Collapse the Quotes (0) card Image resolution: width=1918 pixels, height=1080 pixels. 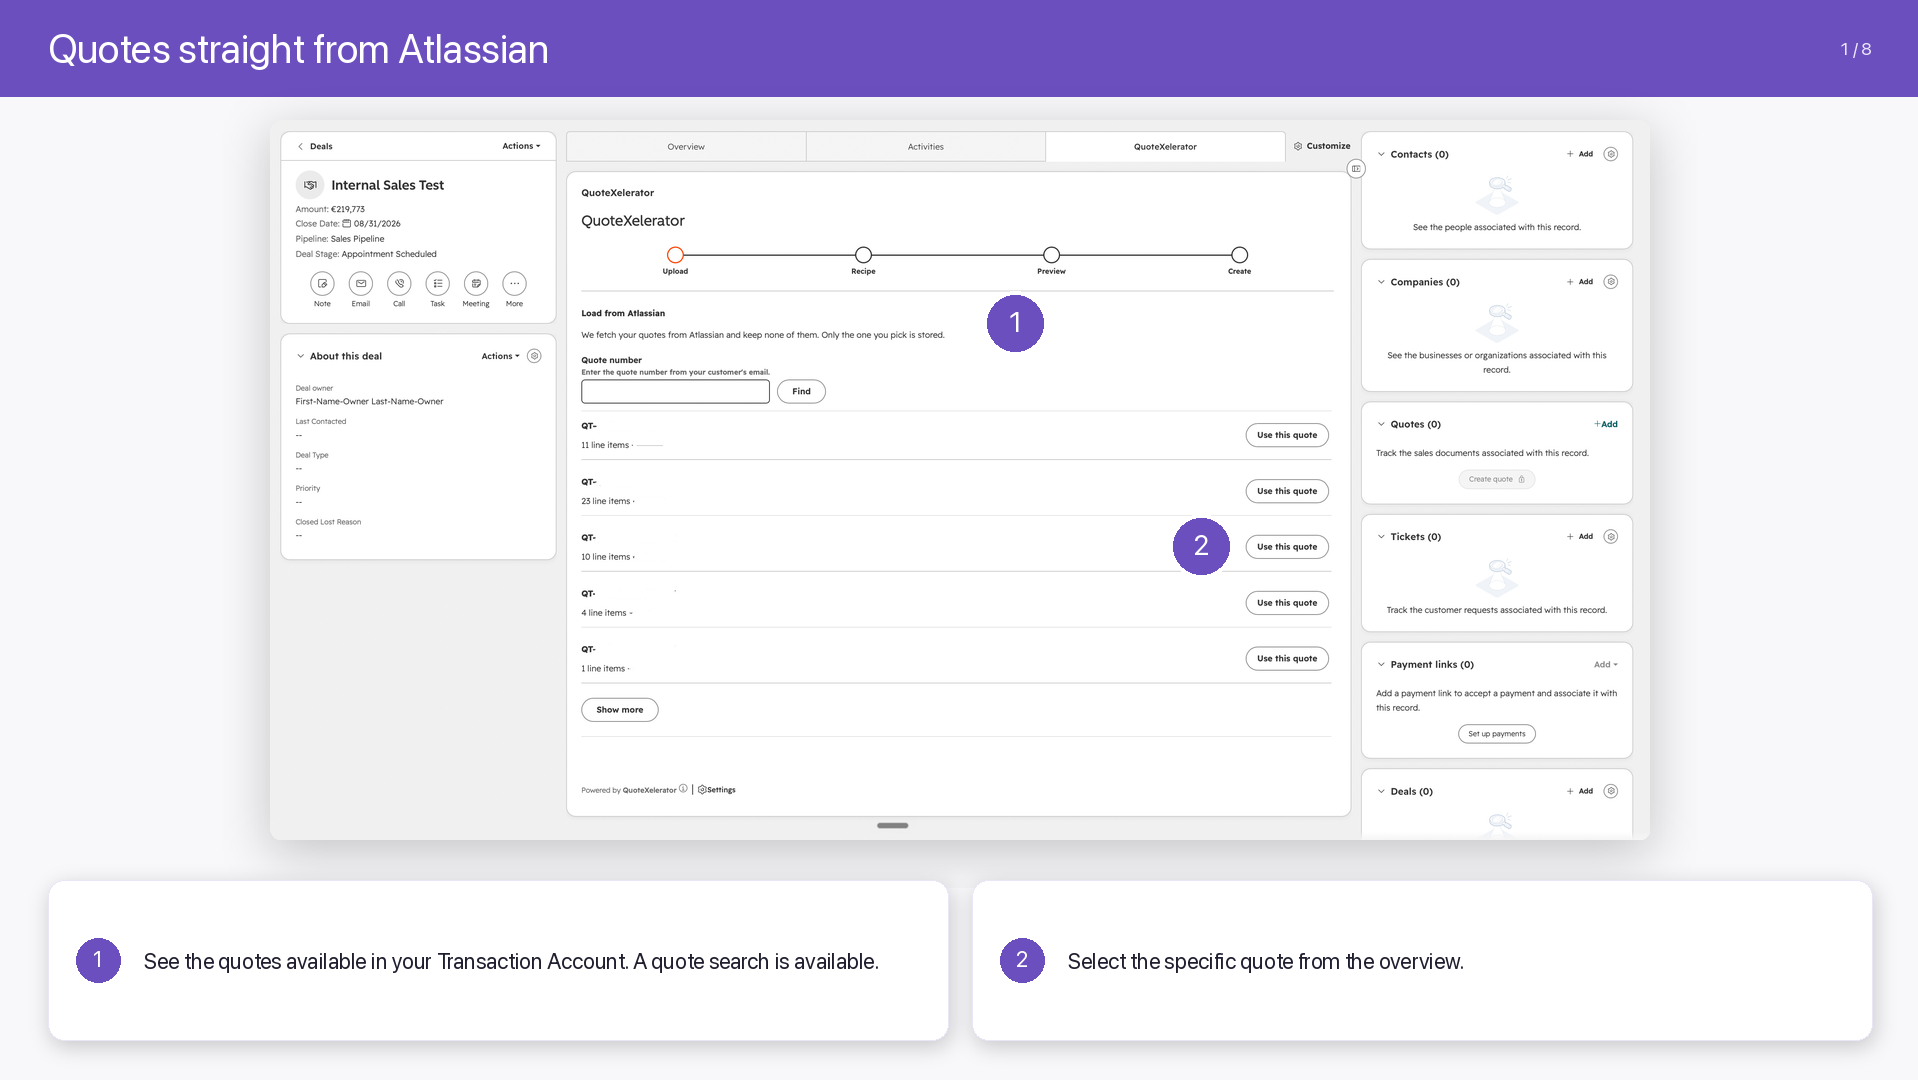pyautogui.click(x=1381, y=424)
